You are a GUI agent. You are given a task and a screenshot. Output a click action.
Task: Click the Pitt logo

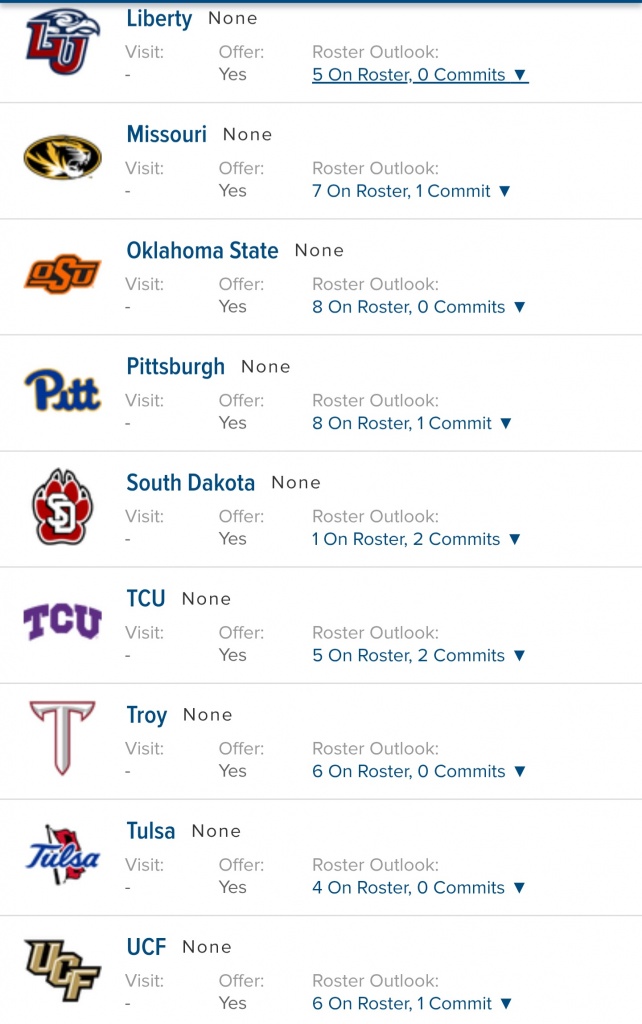62,390
